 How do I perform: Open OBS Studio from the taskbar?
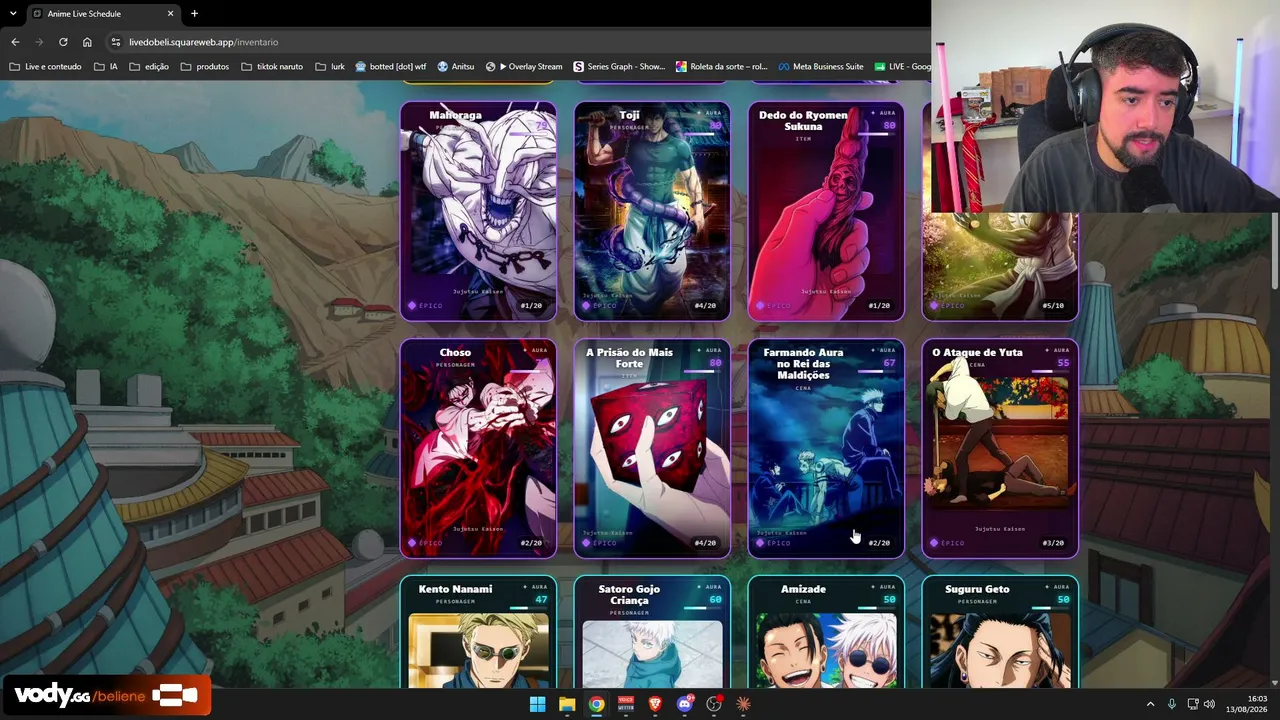[714, 704]
